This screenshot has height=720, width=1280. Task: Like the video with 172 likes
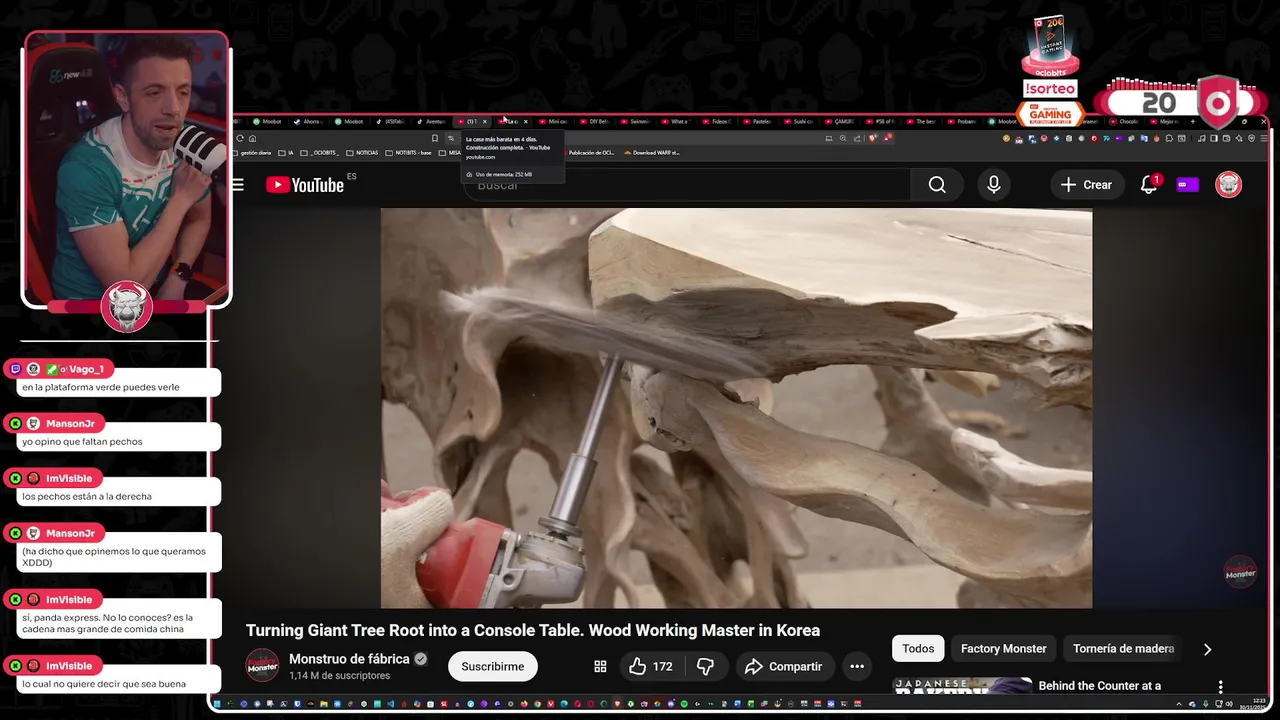point(650,666)
